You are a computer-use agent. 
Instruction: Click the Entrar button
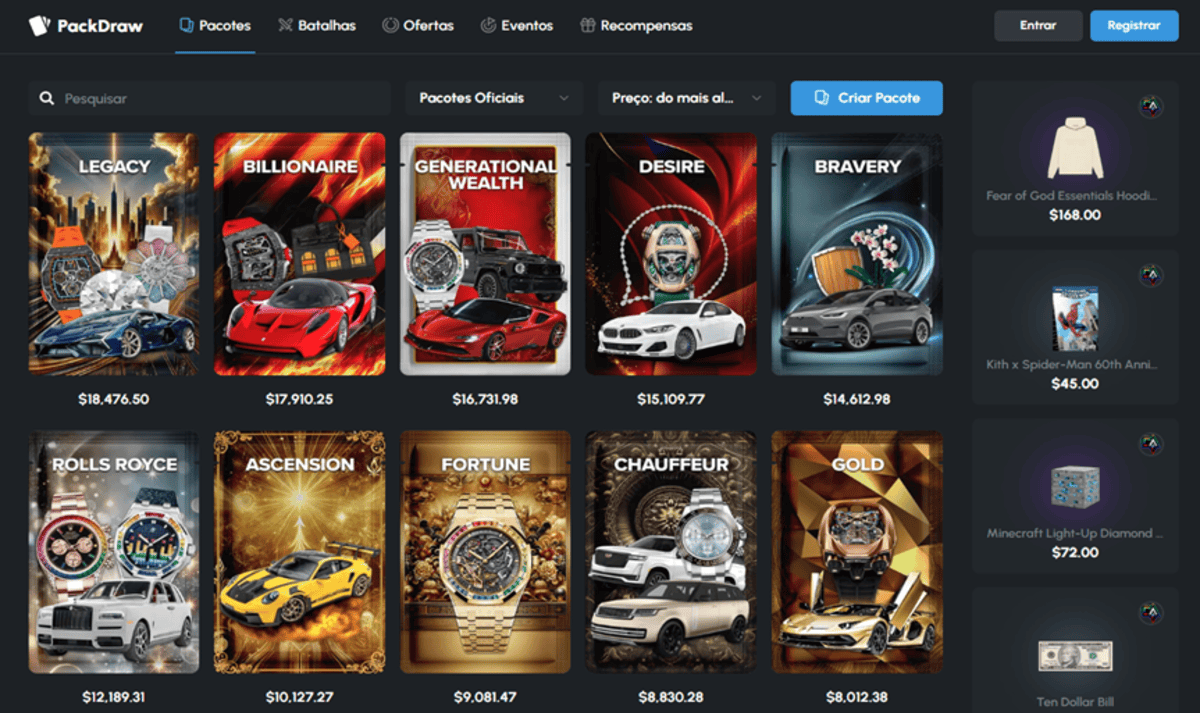coord(1037,26)
